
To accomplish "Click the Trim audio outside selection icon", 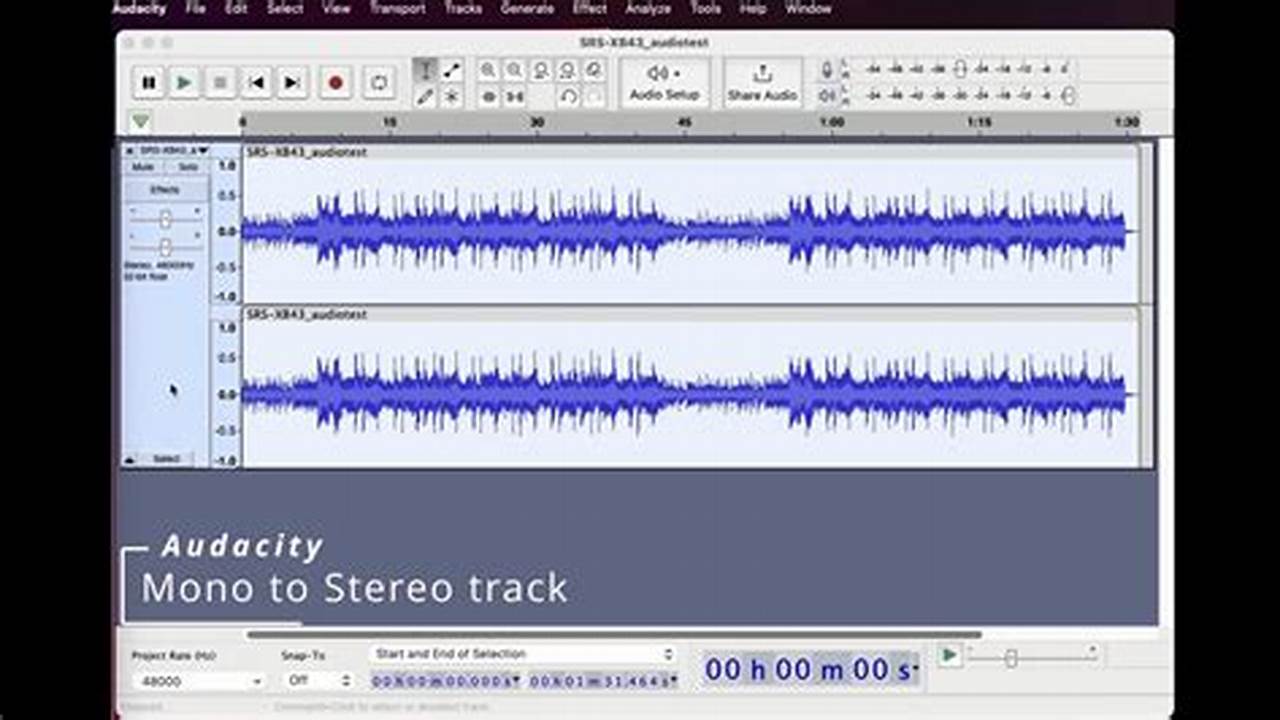I will pyautogui.click(x=488, y=96).
